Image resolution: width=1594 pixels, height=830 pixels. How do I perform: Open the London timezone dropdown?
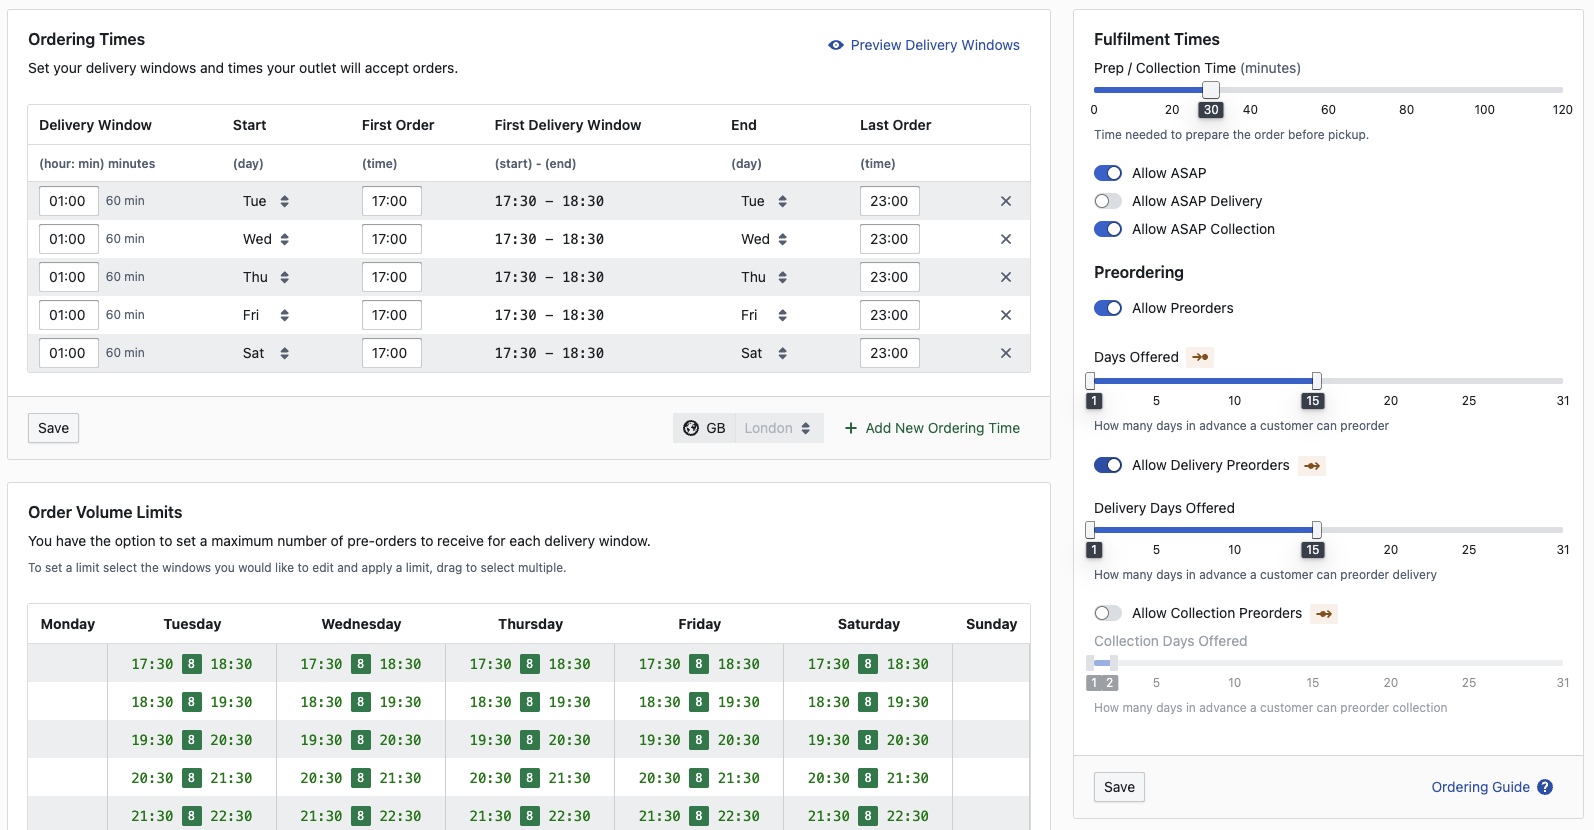778,428
